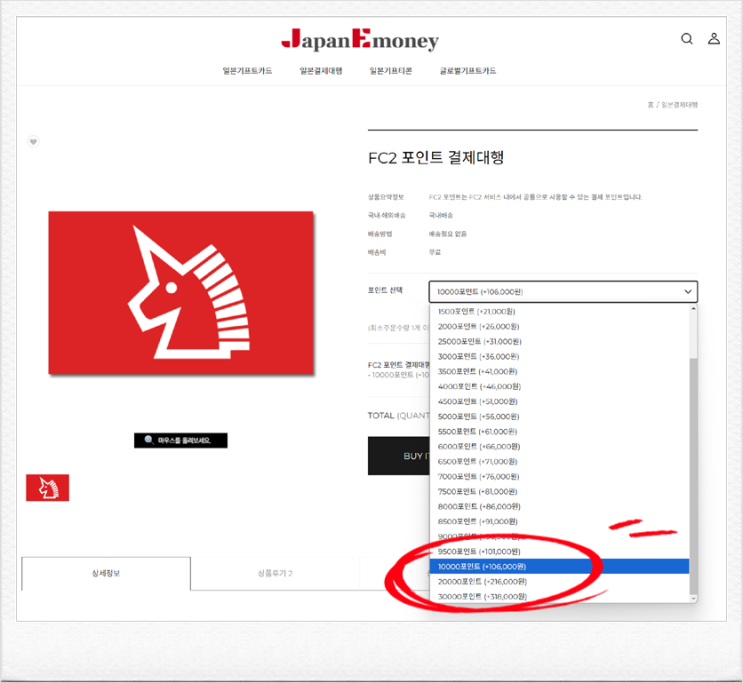Select the 25000포인트 (+31,000원) option
743x683 pixels.
point(559,342)
